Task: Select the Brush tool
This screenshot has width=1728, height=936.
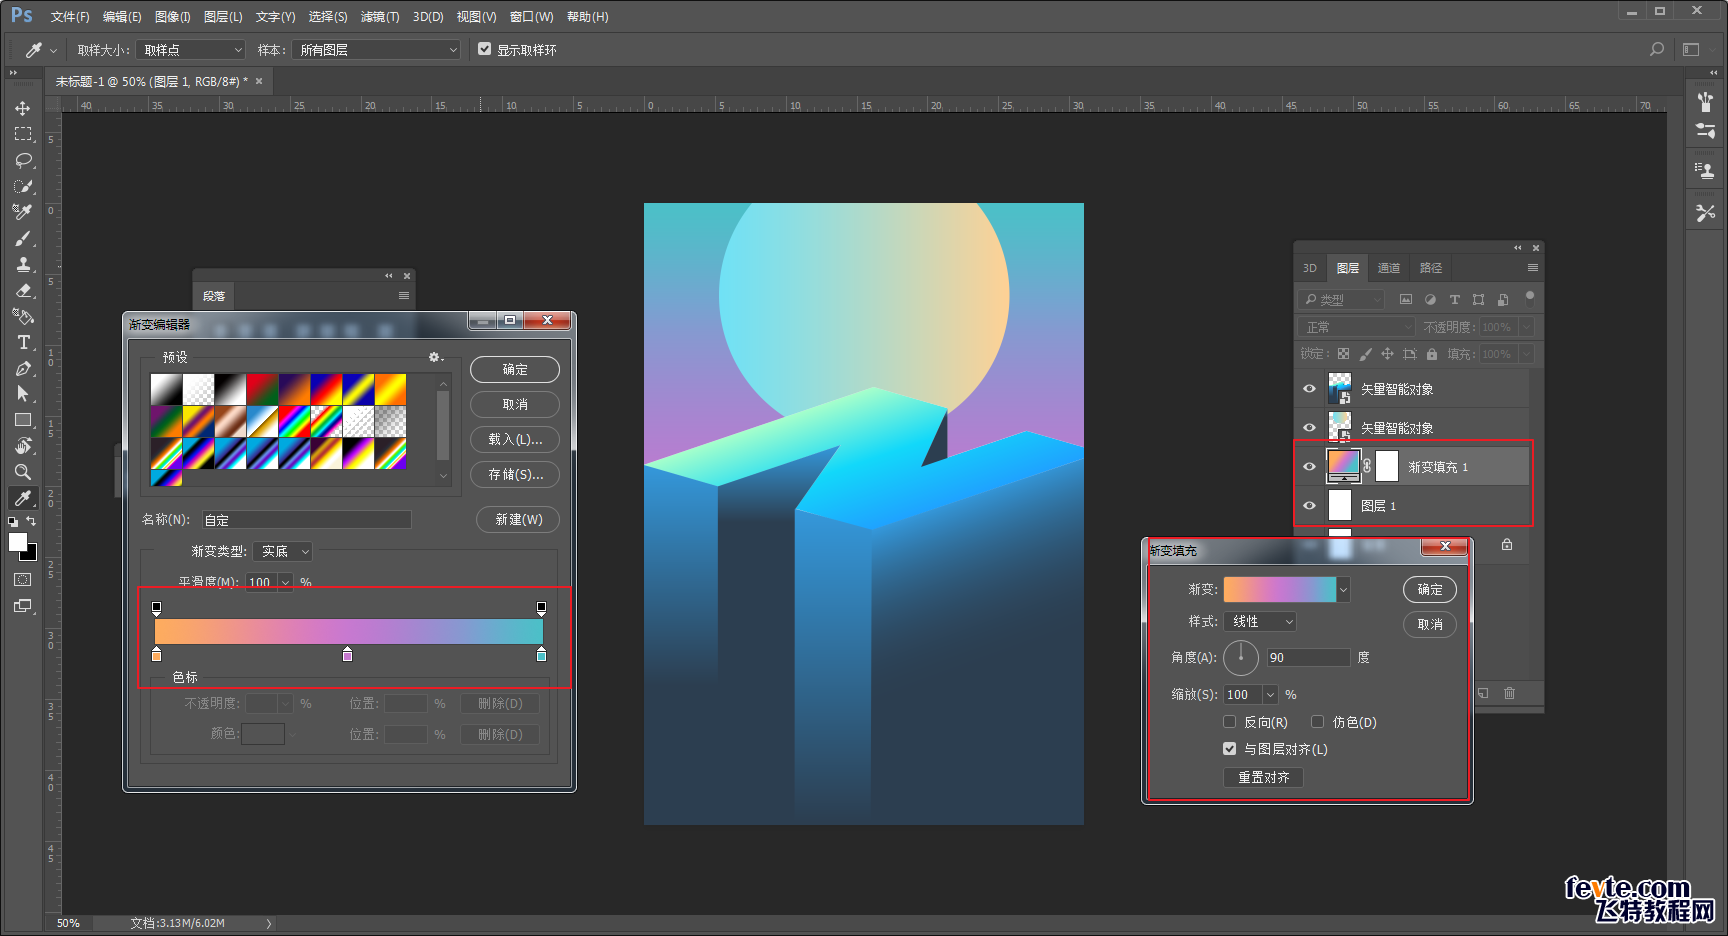Action: (23, 238)
